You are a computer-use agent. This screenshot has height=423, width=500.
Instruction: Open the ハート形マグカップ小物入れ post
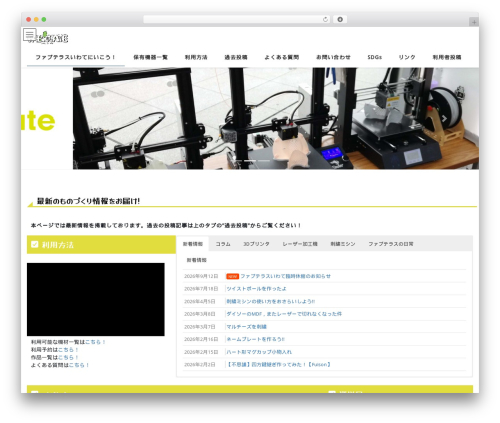click(x=259, y=352)
